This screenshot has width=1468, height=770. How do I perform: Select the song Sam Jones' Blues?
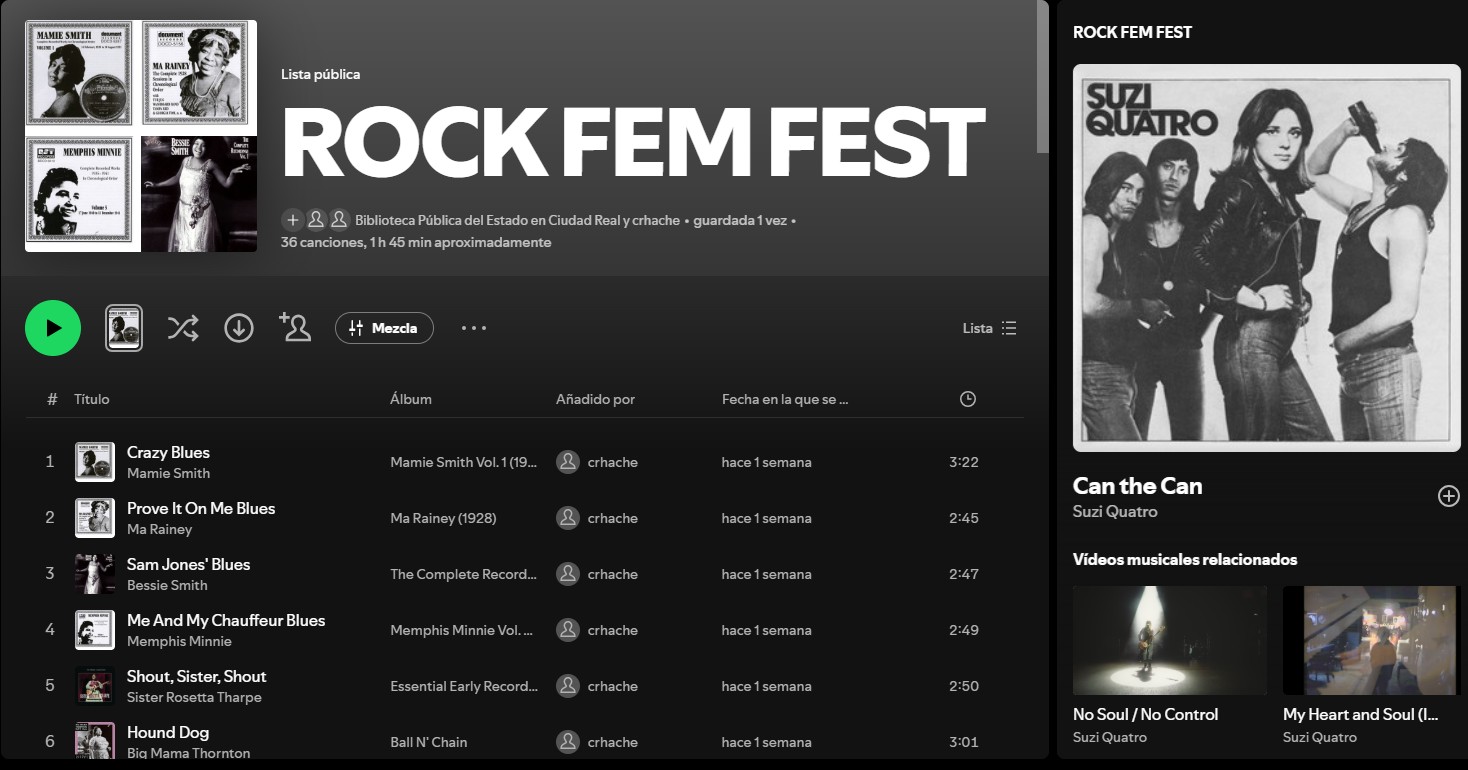(189, 564)
